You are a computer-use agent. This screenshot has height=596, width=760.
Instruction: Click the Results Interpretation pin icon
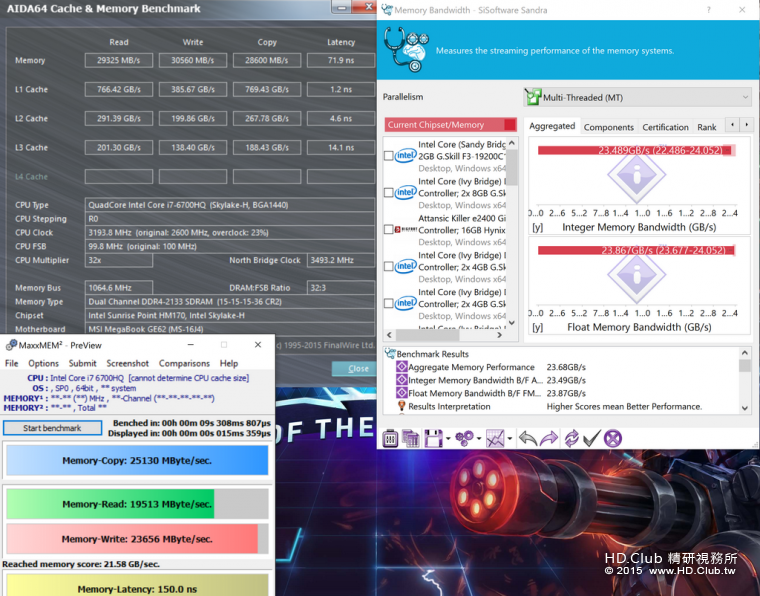(x=401, y=406)
